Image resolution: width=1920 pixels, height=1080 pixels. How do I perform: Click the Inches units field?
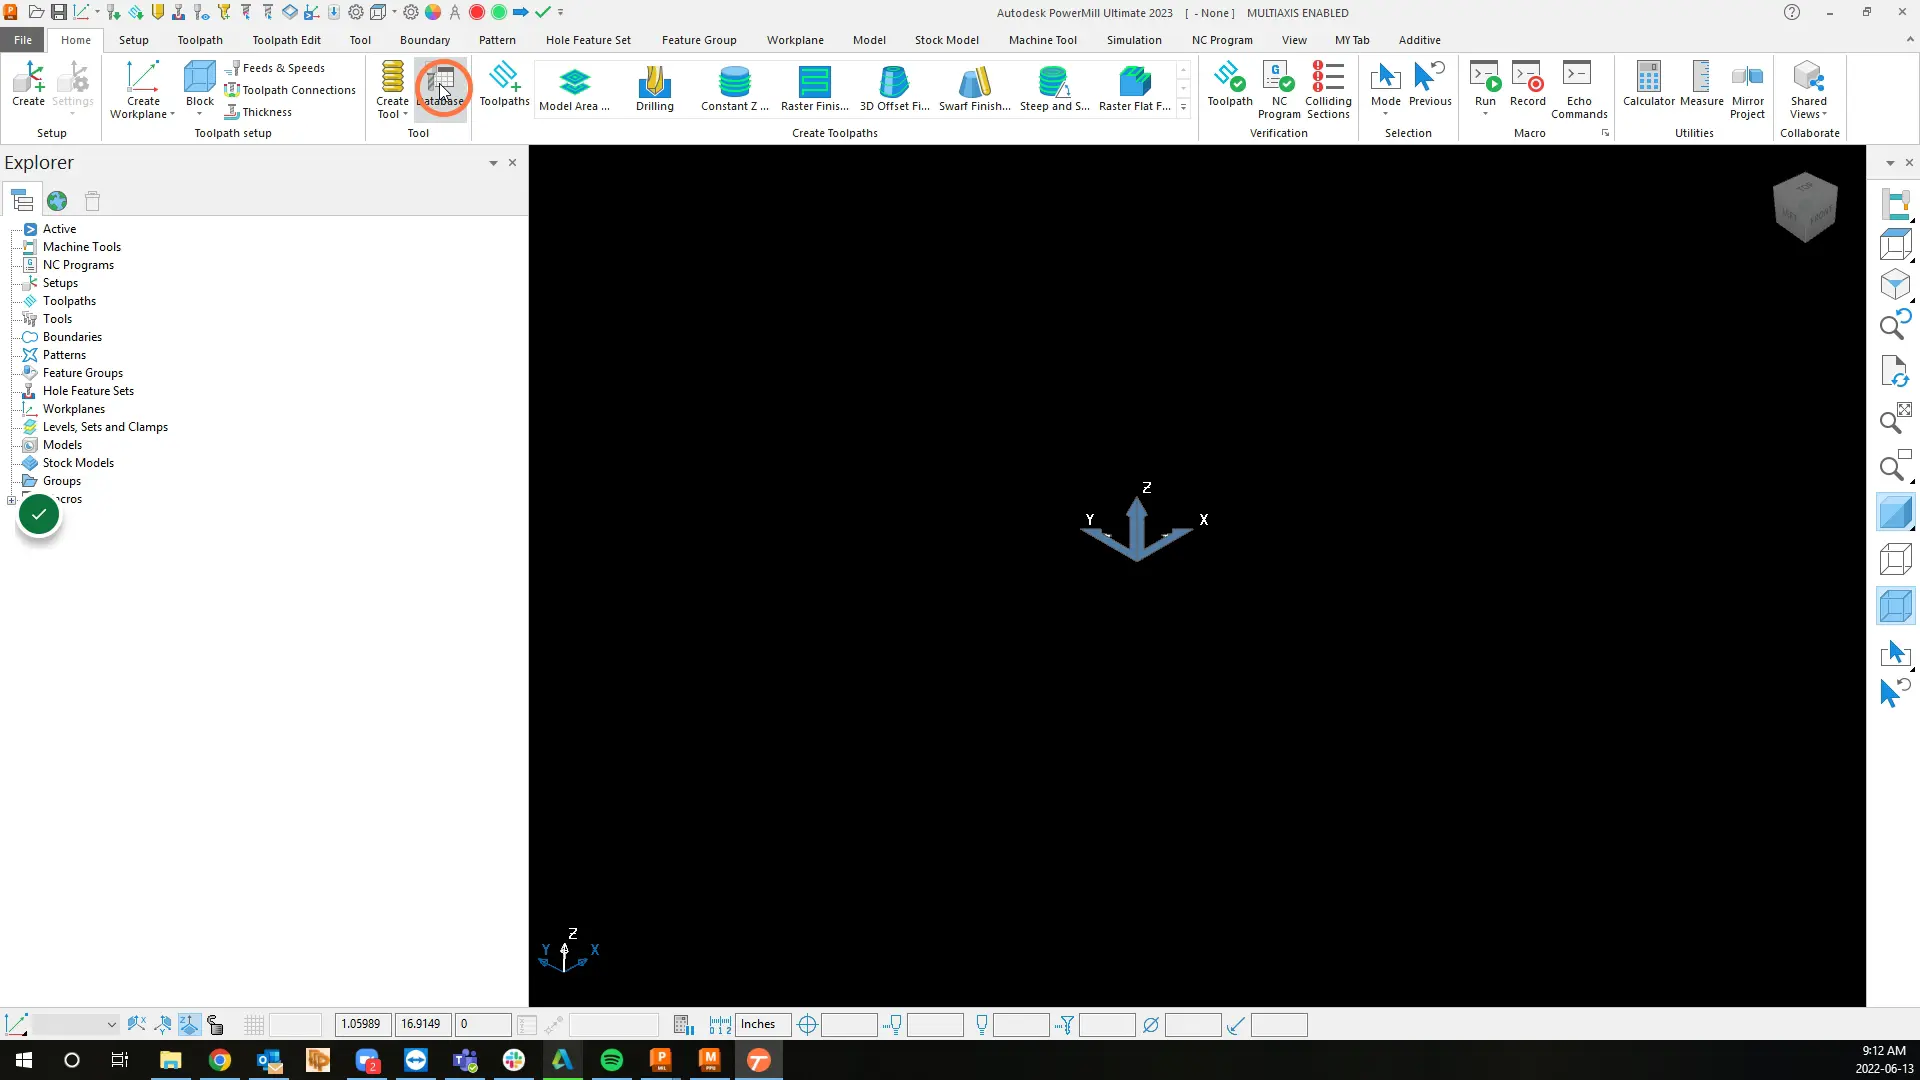coord(764,1025)
